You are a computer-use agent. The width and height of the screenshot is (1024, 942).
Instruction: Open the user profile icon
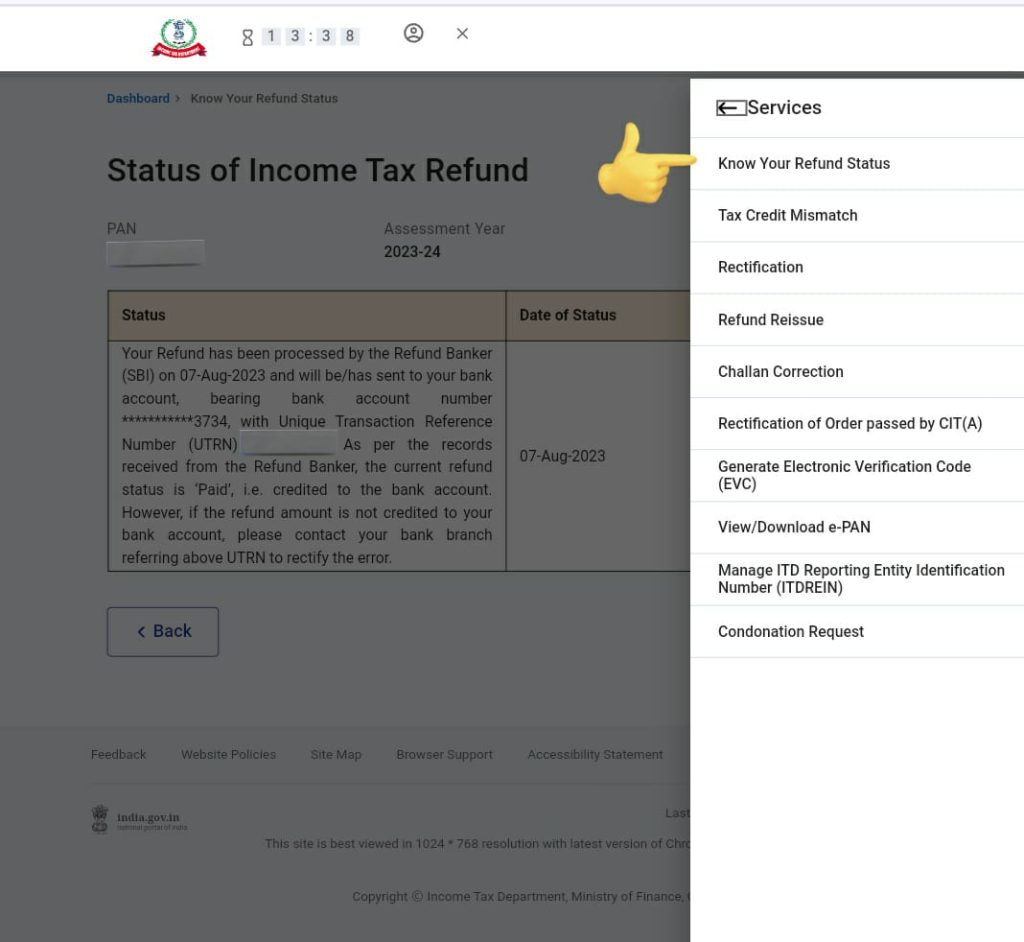(413, 34)
